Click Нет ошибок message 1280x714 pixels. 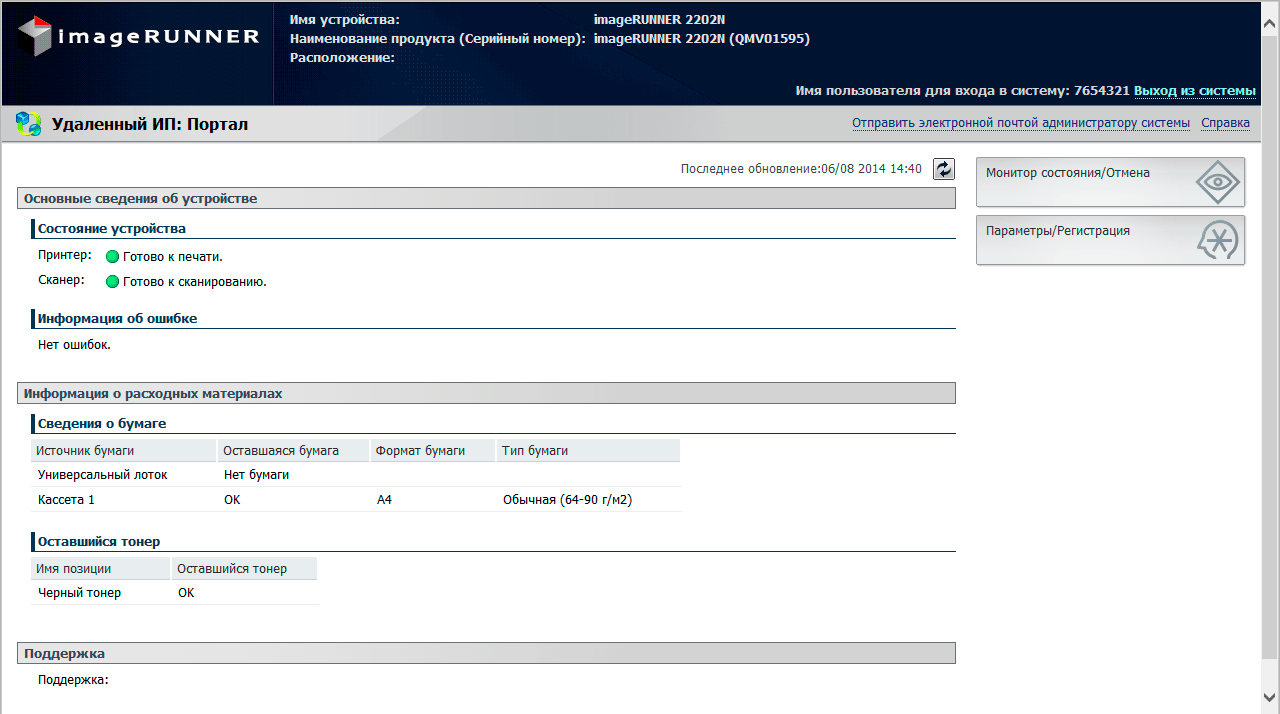pyautogui.click(x=74, y=345)
